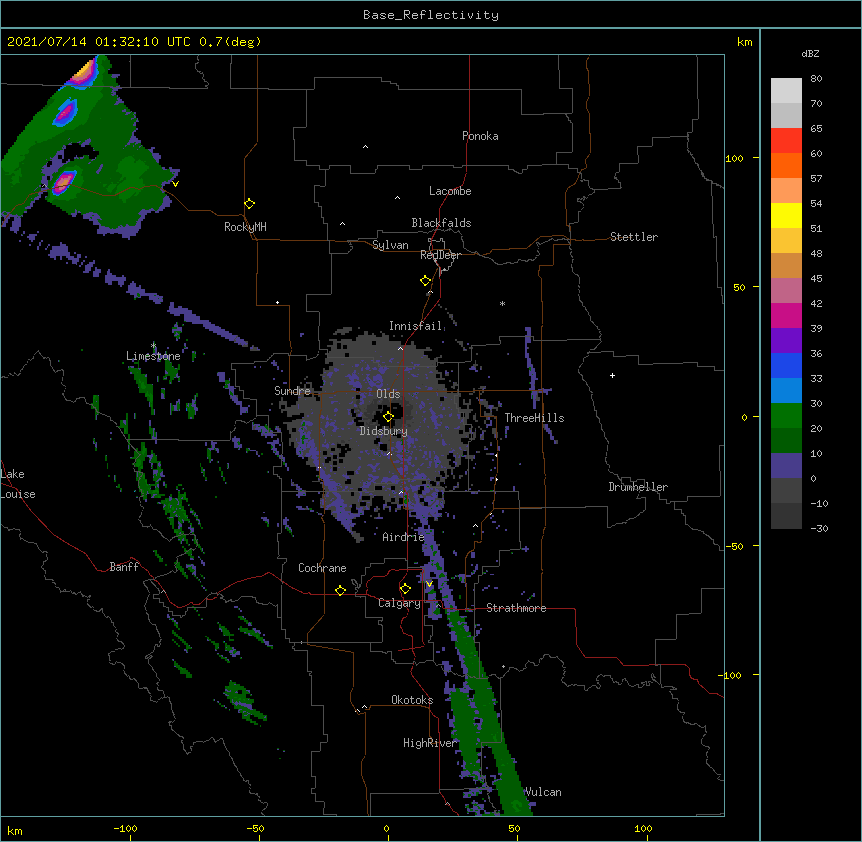
Task: Click the RedDeer city label
Action: (x=440, y=255)
